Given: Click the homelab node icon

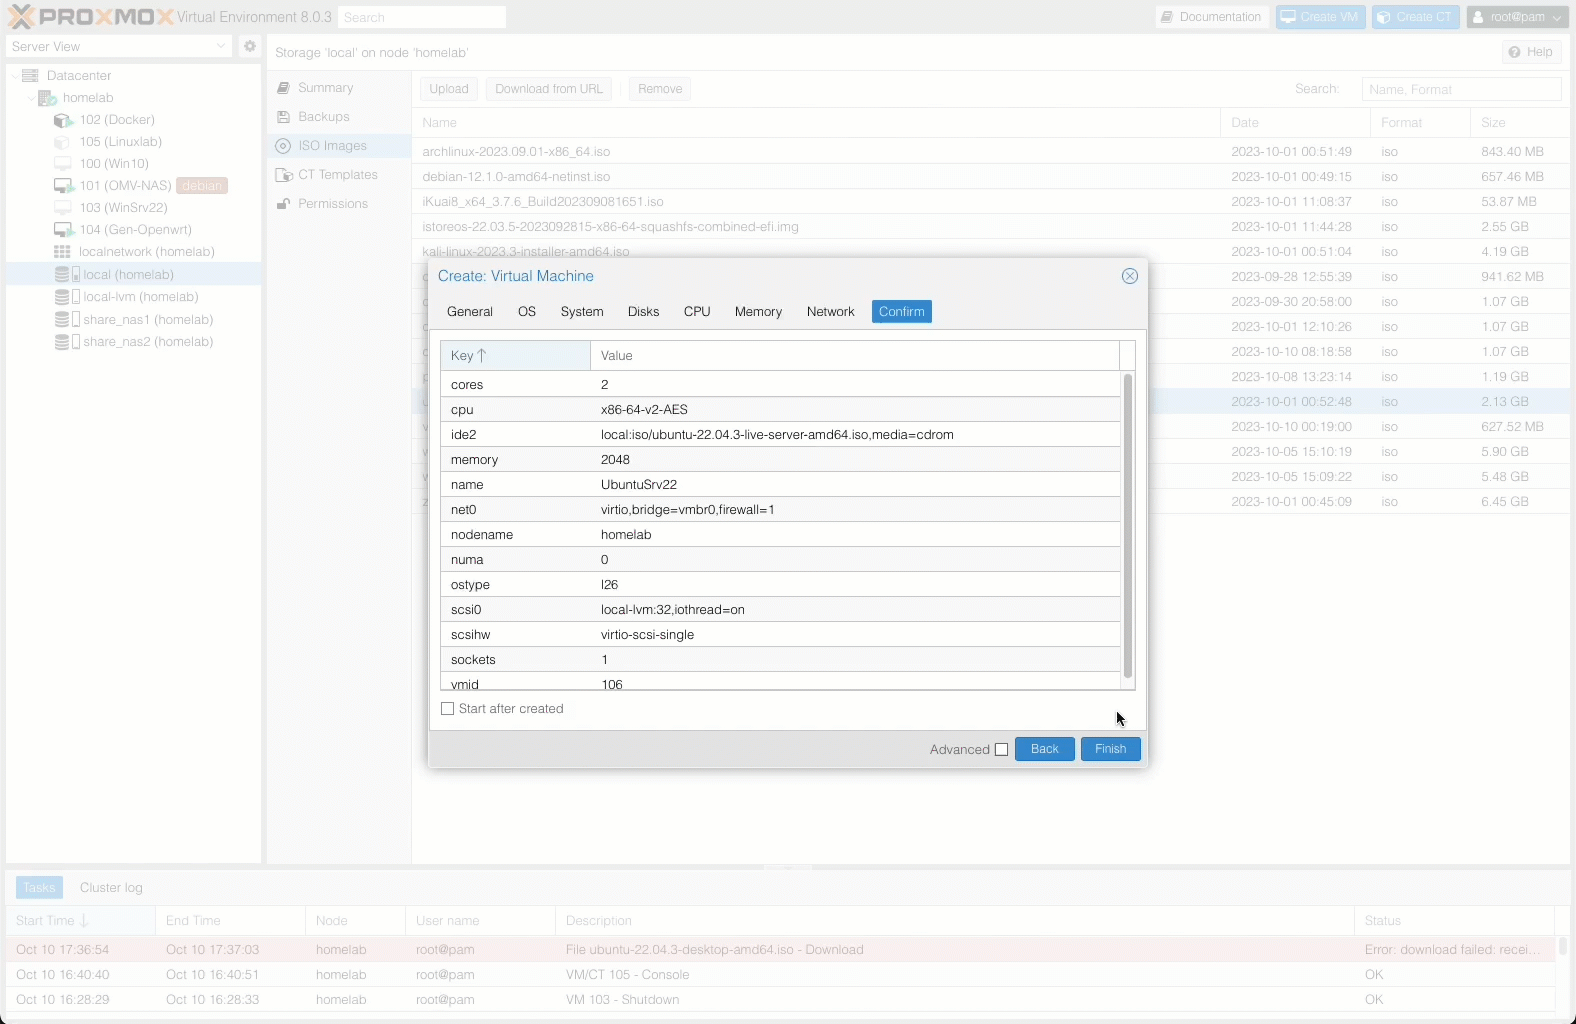Looking at the screenshot, I should [x=47, y=98].
